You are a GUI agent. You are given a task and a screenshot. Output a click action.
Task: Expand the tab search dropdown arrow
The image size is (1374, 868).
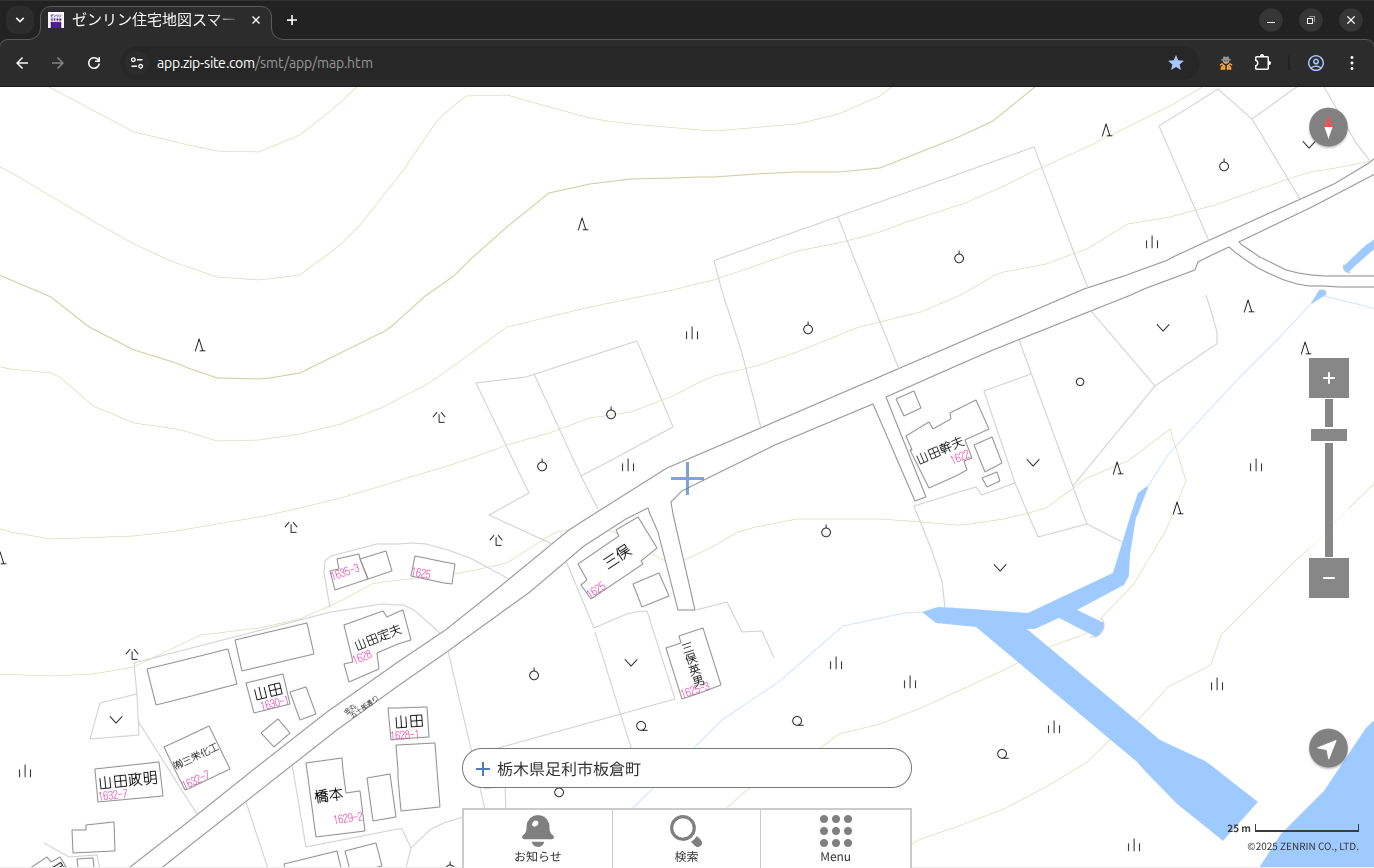[x=19, y=20]
